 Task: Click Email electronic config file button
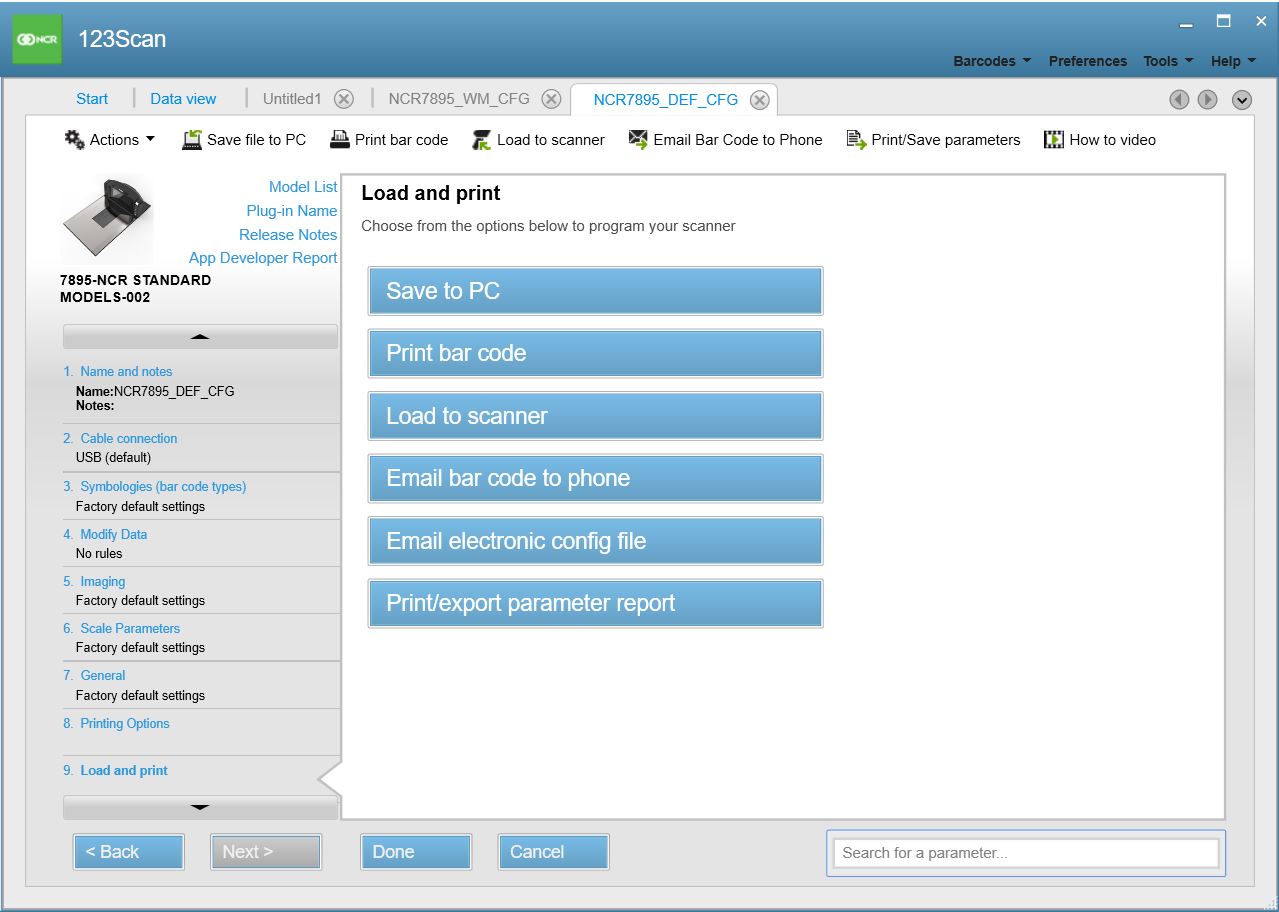coord(596,541)
